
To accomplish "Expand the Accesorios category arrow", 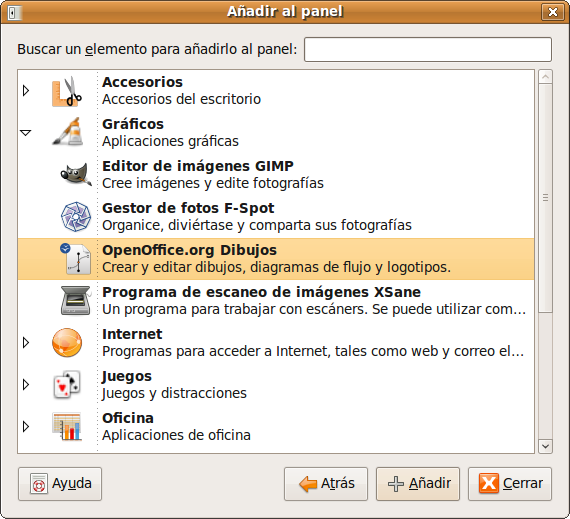I will (x=26, y=90).
